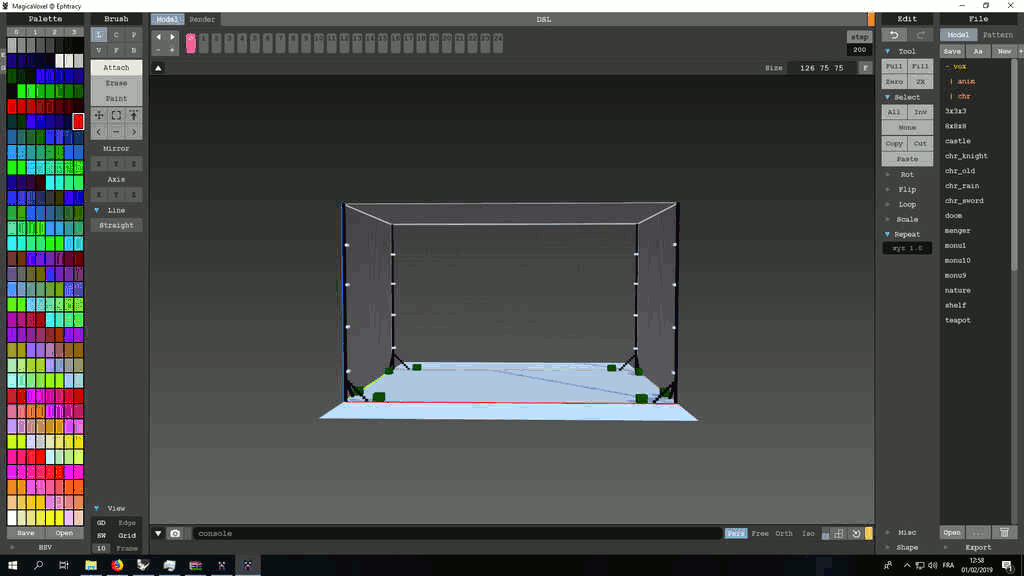Screen dimensions: 1024x576
Task: Click the grid view icon near camera modes
Action: [x=839, y=534]
